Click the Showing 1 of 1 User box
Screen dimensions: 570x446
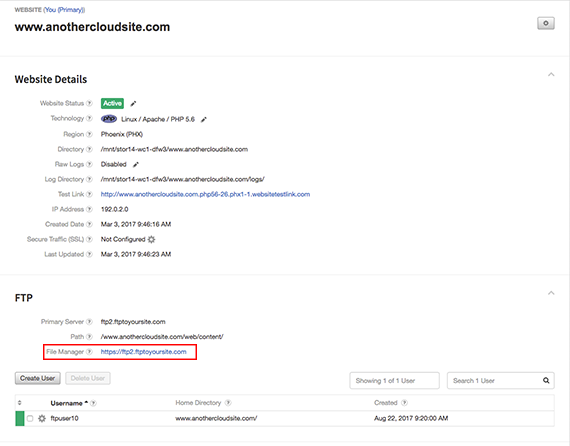click(394, 381)
